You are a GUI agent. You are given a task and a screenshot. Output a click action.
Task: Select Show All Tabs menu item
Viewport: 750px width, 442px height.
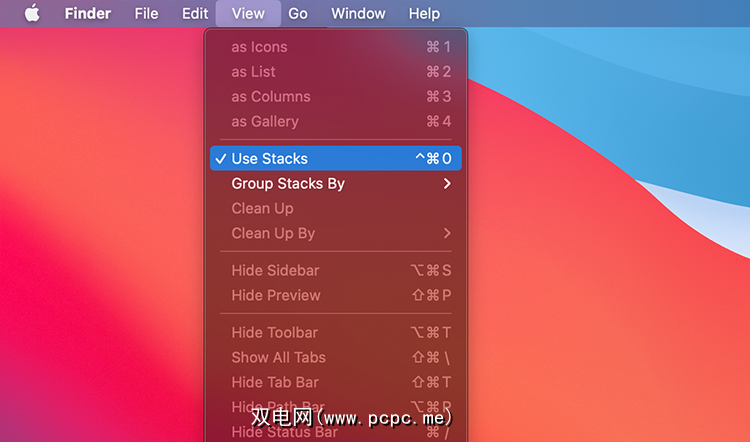point(336,357)
